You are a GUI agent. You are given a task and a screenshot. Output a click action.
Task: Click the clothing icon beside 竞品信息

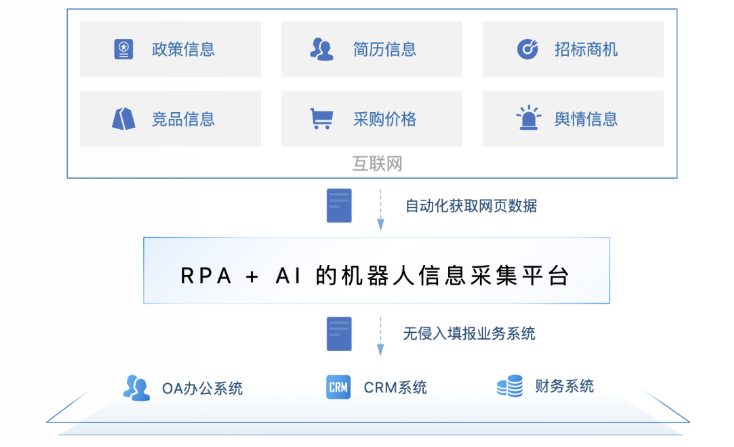pos(124,119)
